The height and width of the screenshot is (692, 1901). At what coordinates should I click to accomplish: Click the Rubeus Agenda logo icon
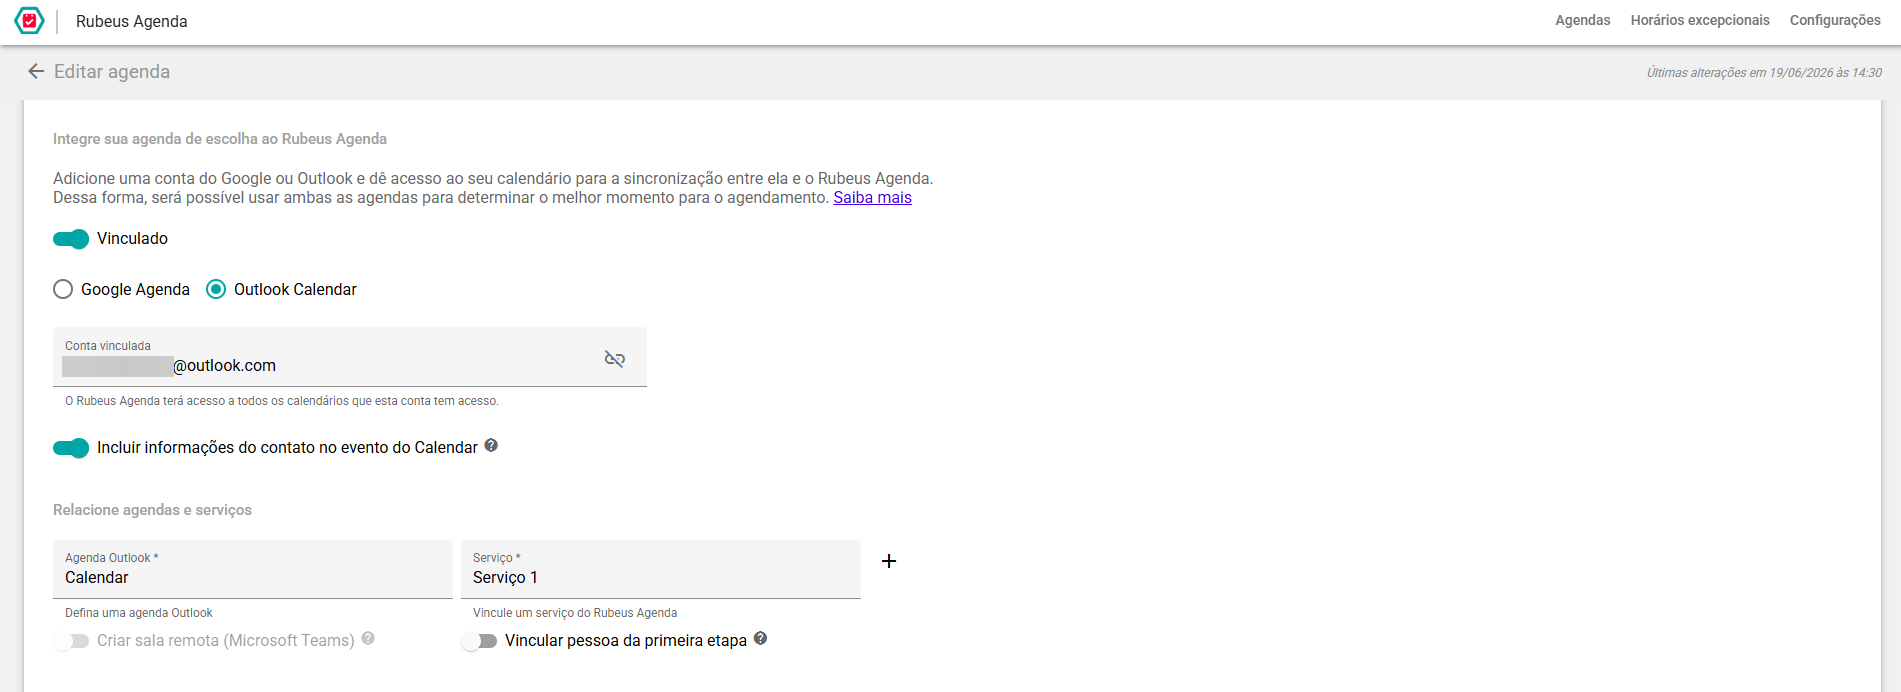(30, 21)
